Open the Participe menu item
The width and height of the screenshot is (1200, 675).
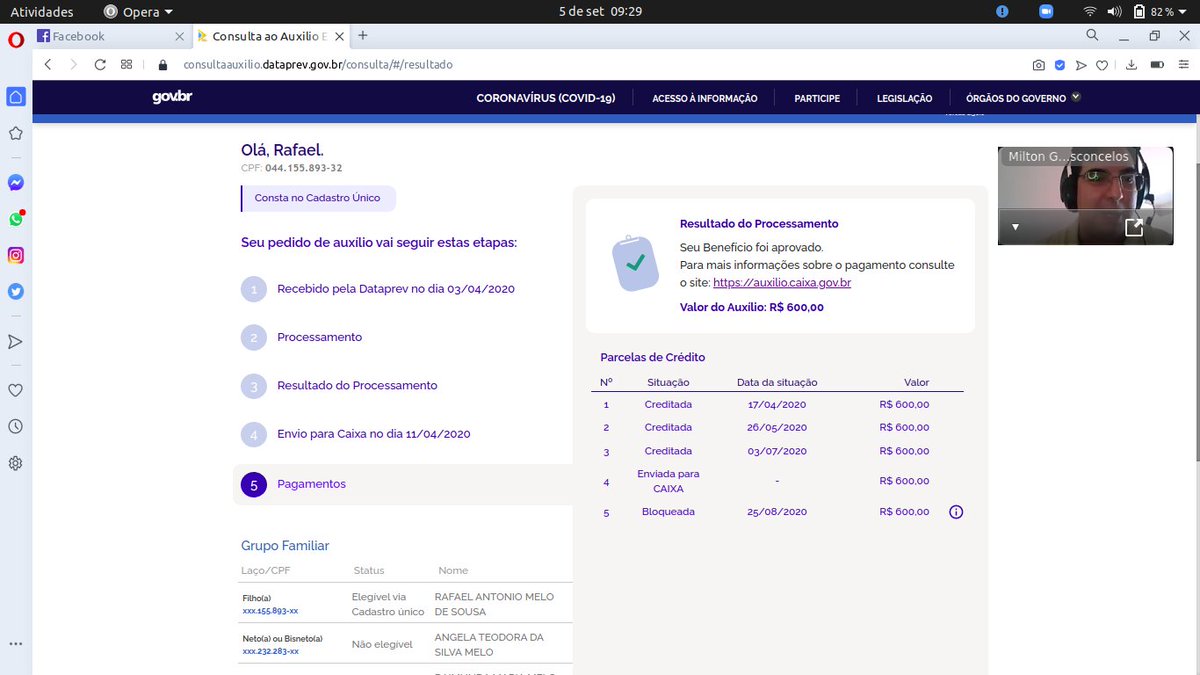click(817, 98)
